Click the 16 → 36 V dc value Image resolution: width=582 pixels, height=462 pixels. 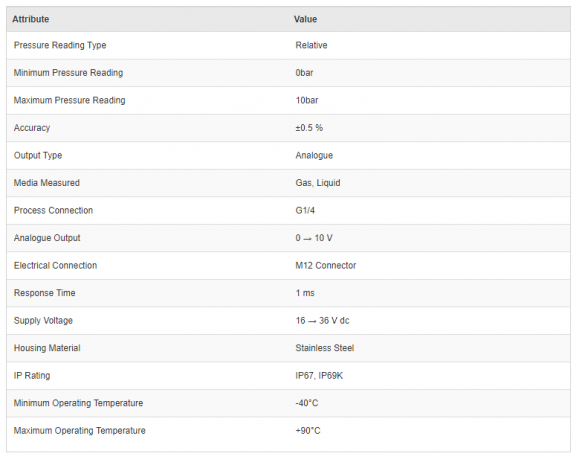click(322, 321)
